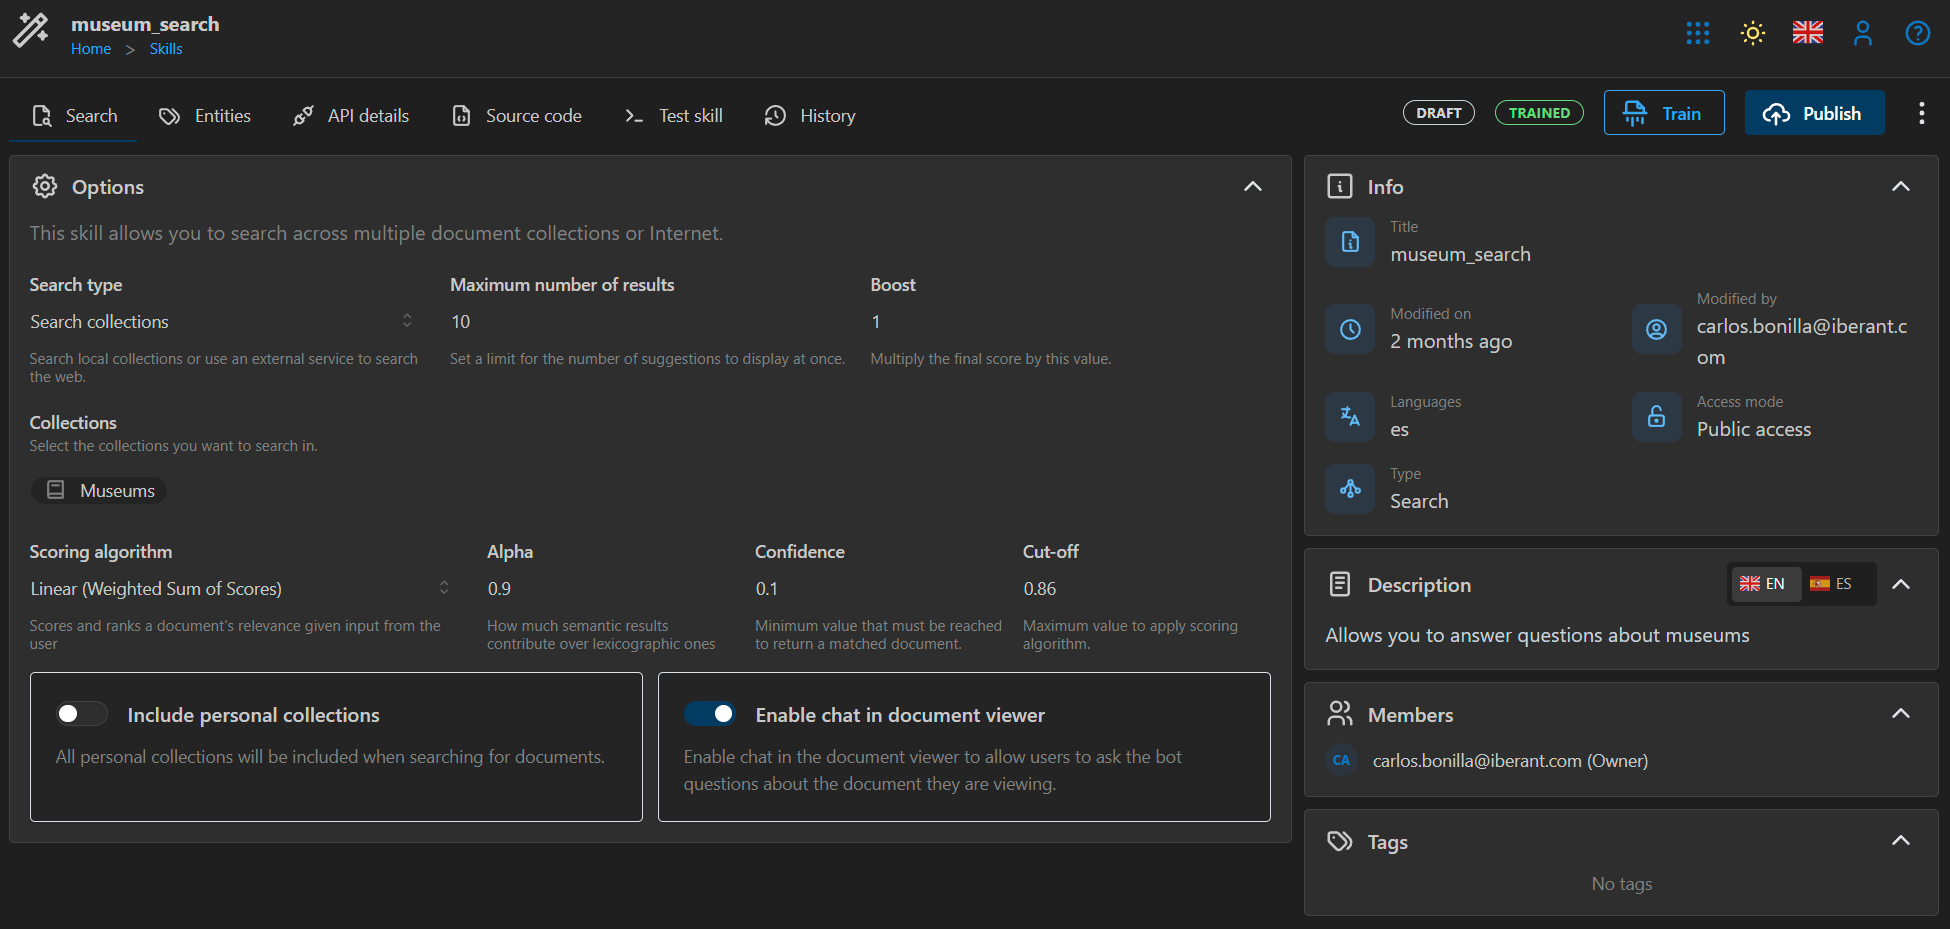Click the museum_search title value
This screenshot has height=929, width=1950.
tap(1460, 255)
